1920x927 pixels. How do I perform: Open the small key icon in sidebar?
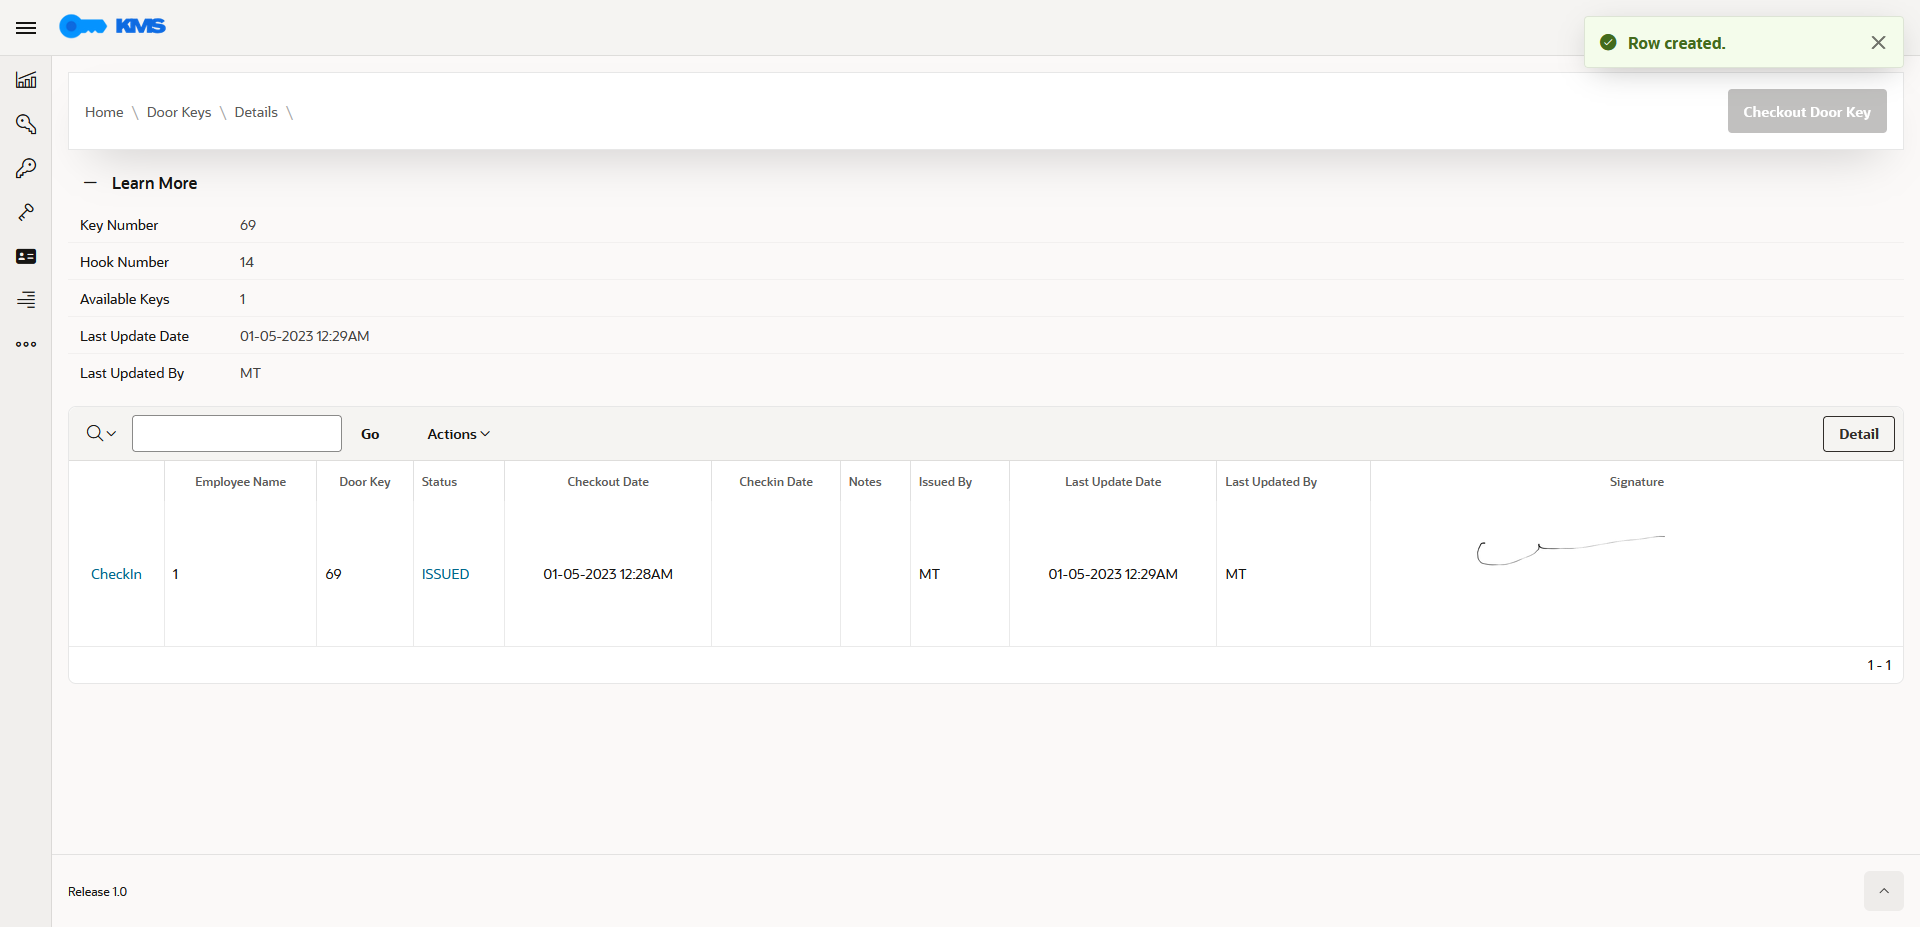click(x=26, y=212)
